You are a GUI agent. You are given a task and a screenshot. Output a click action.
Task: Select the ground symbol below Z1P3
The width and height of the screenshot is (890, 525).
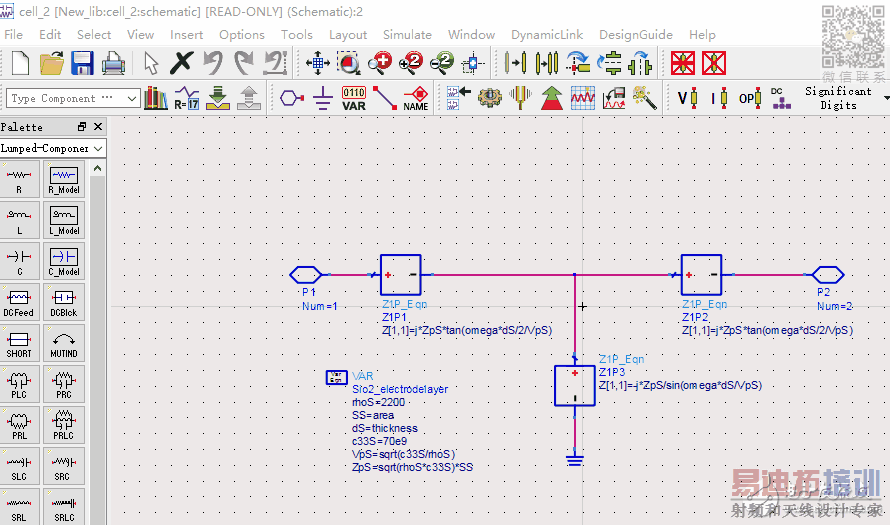pyautogui.click(x=574, y=459)
